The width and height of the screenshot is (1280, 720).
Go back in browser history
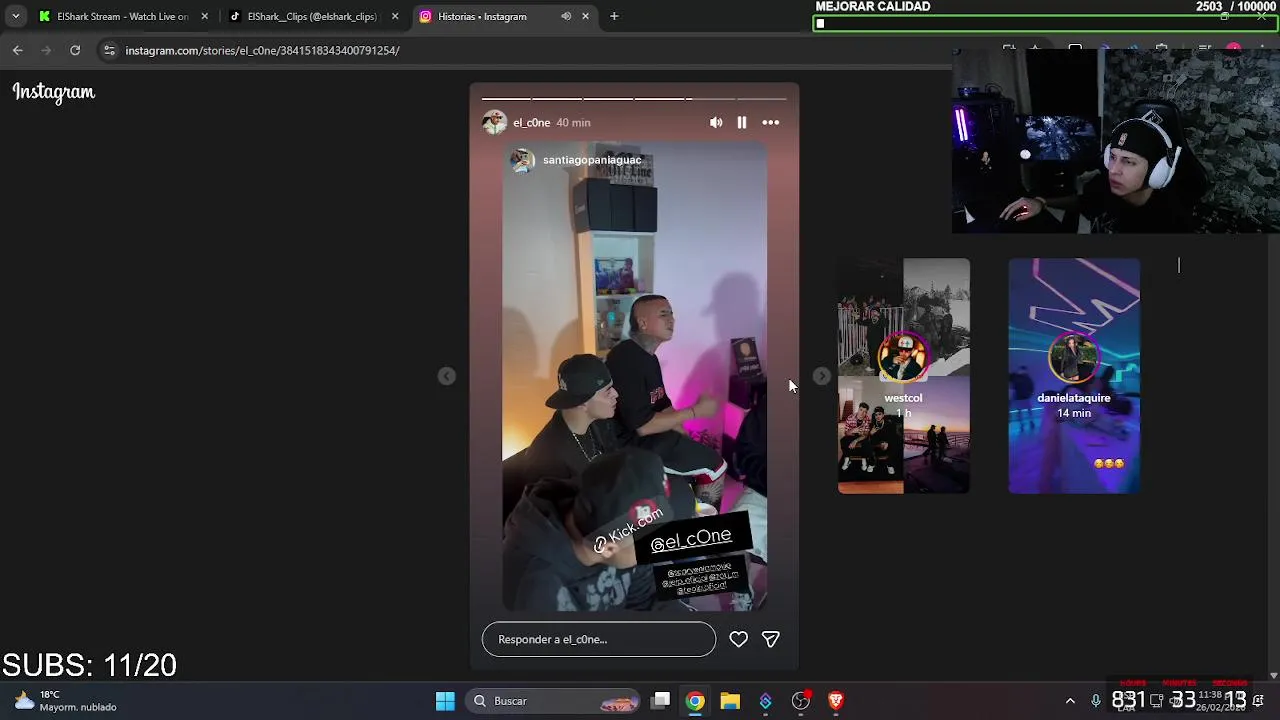tap(17, 50)
